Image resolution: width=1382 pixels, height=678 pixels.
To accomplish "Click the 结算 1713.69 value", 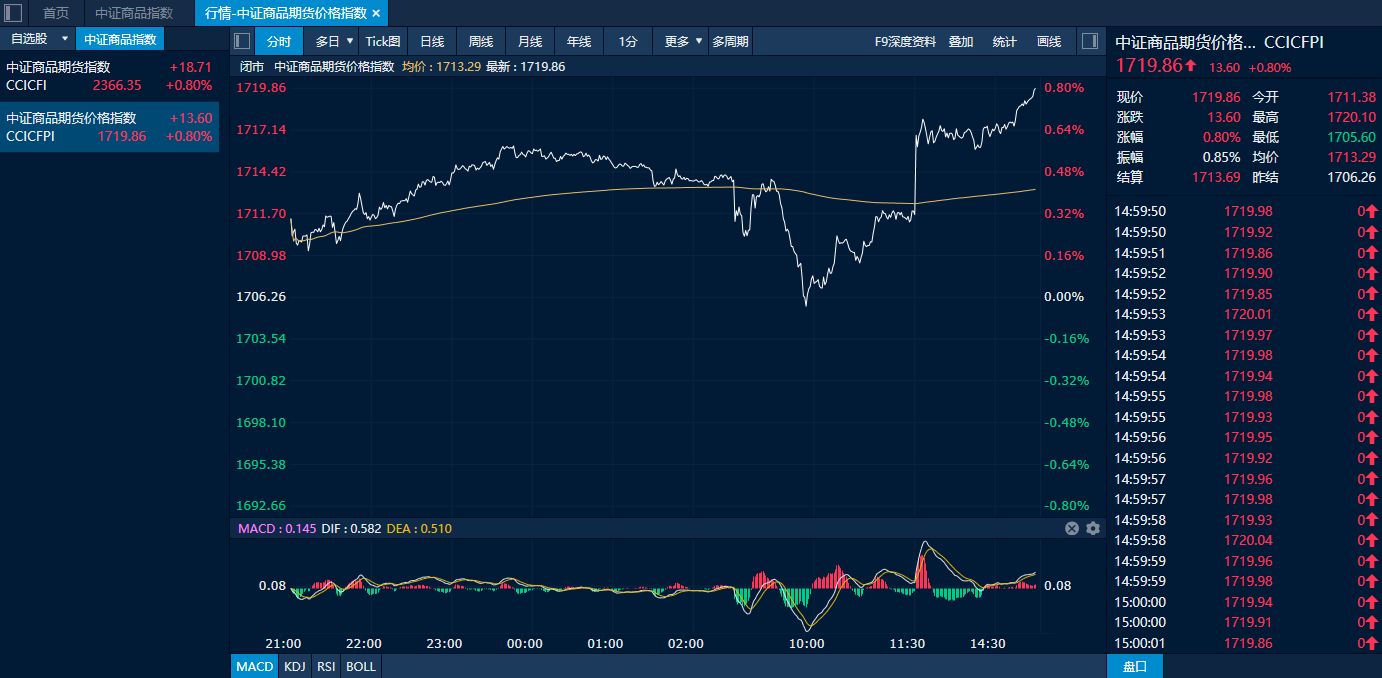I will click(x=1216, y=177).
